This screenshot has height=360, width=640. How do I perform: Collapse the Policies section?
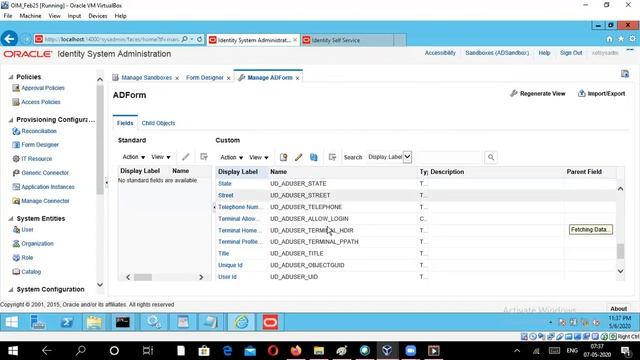[11, 77]
